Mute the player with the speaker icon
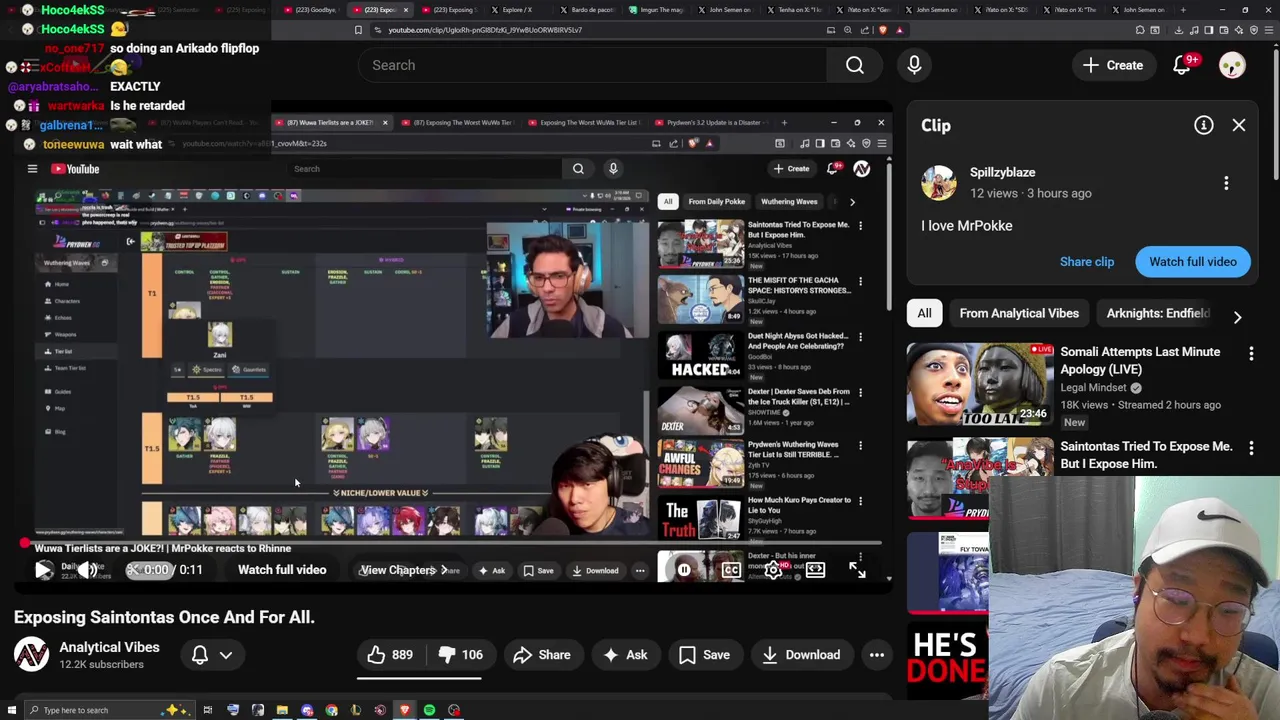Image resolution: width=1280 pixels, height=720 pixels. [88, 570]
